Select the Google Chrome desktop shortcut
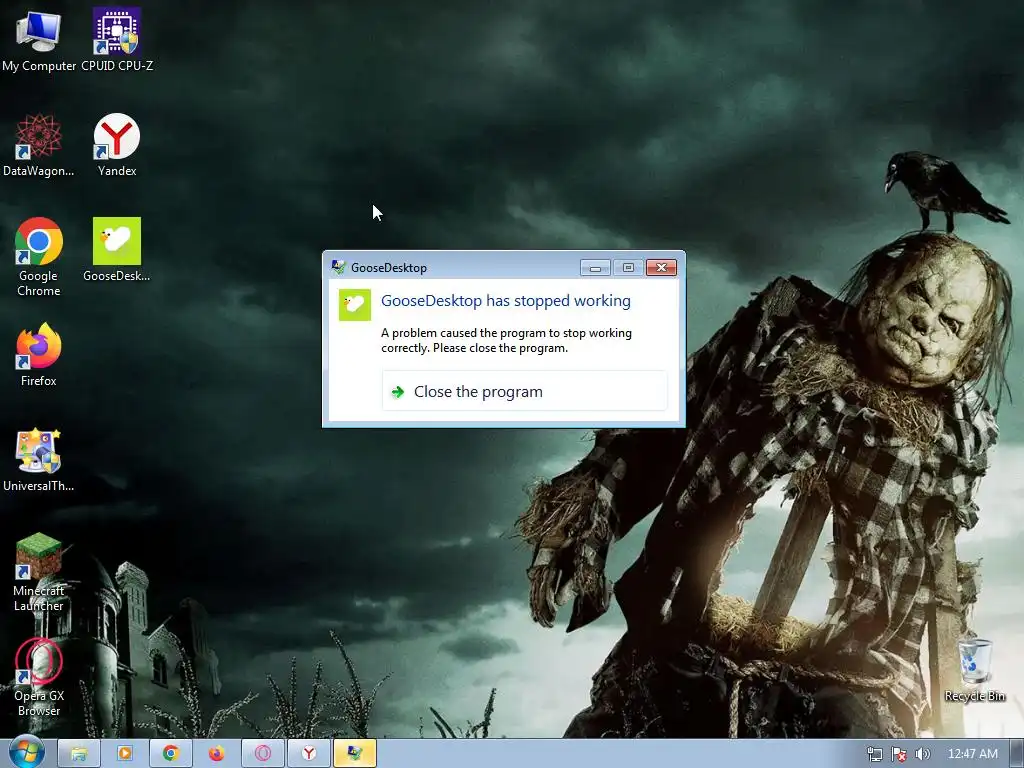The image size is (1024, 768). 39,257
